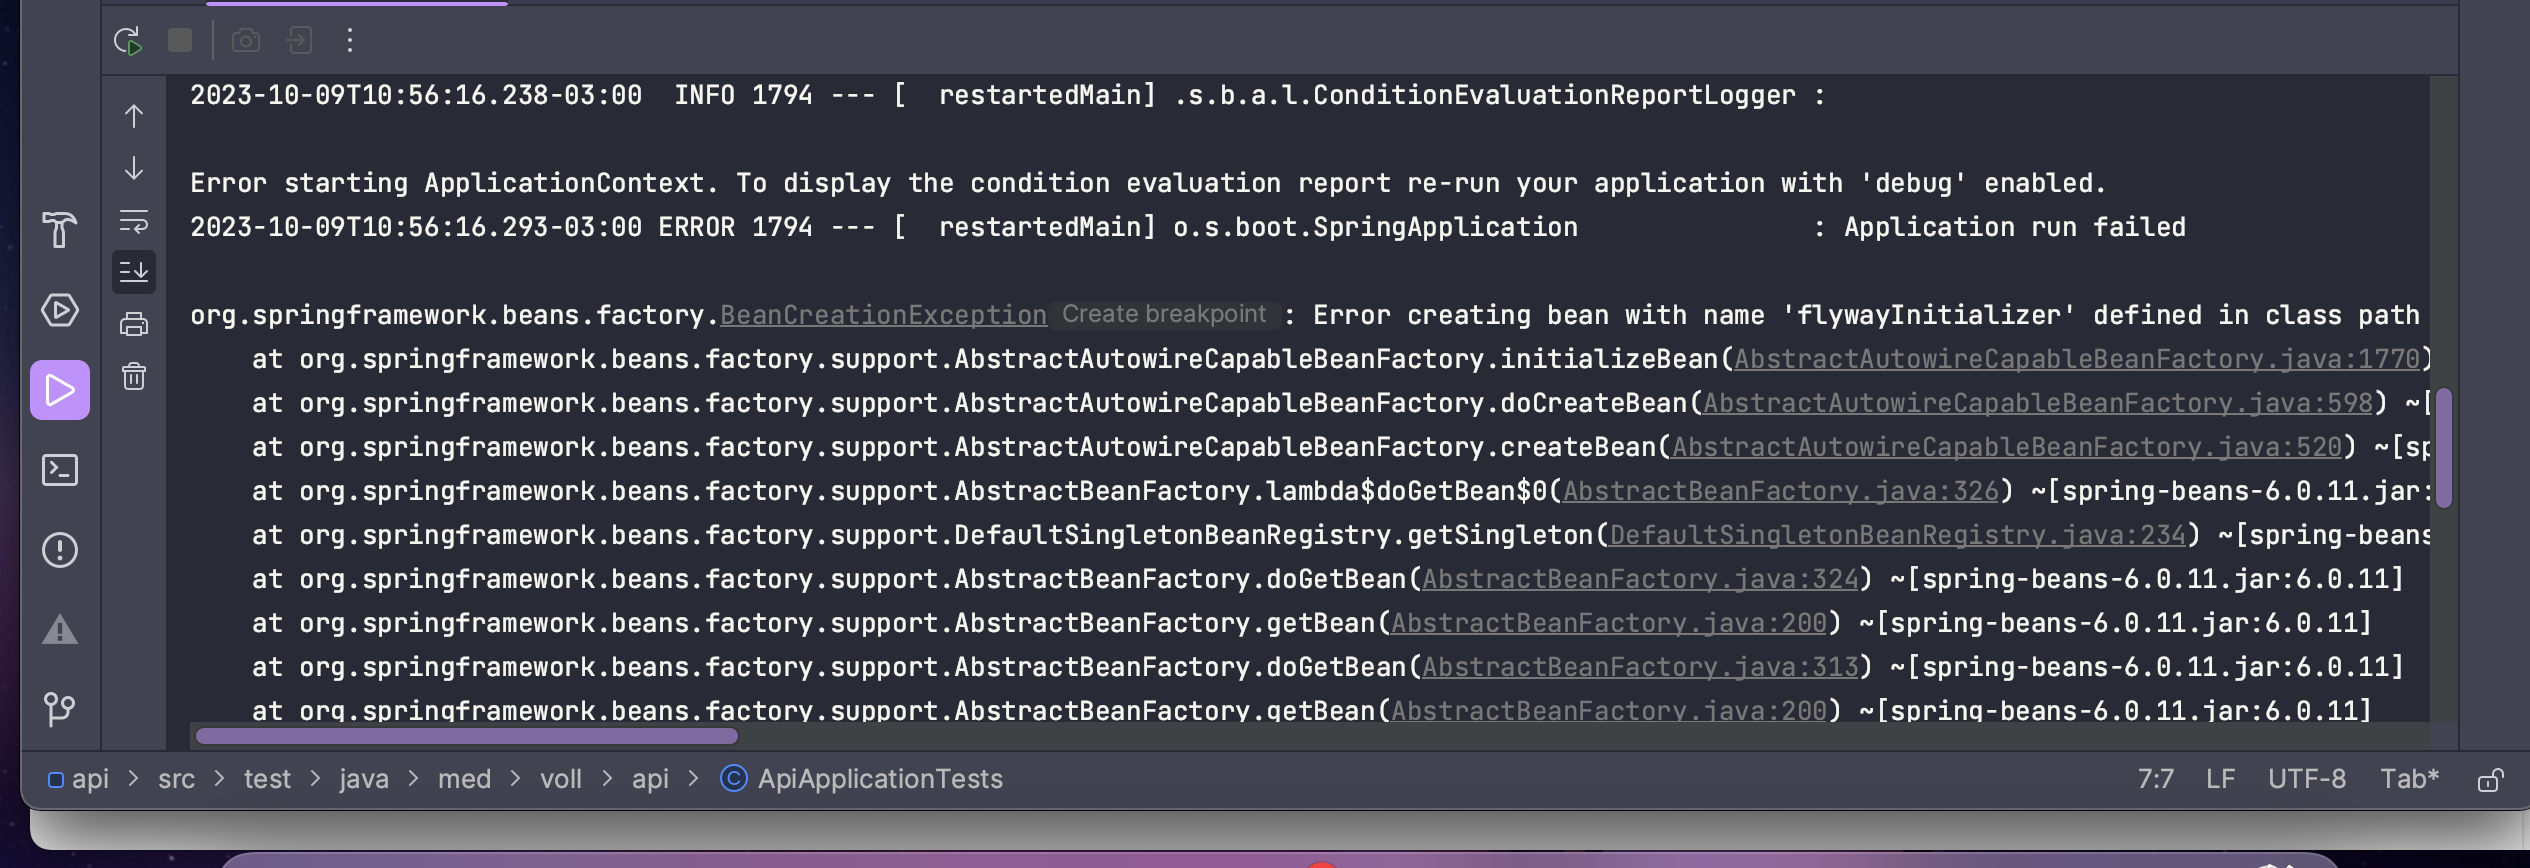
Task: Open the BeanCreationException link
Action: (883, 315)
